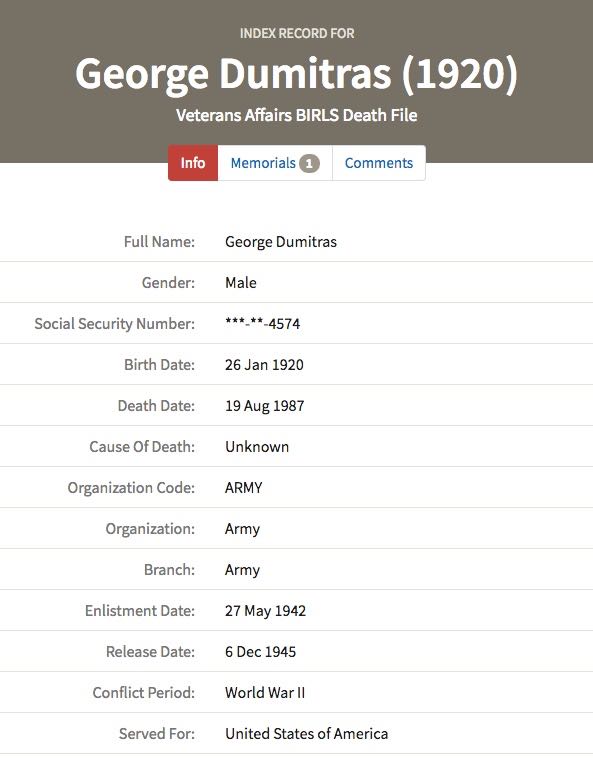The image size is (593, 758).
Task: Click the Birth Date value 26 Jan 1920
Action: [264, 364]
